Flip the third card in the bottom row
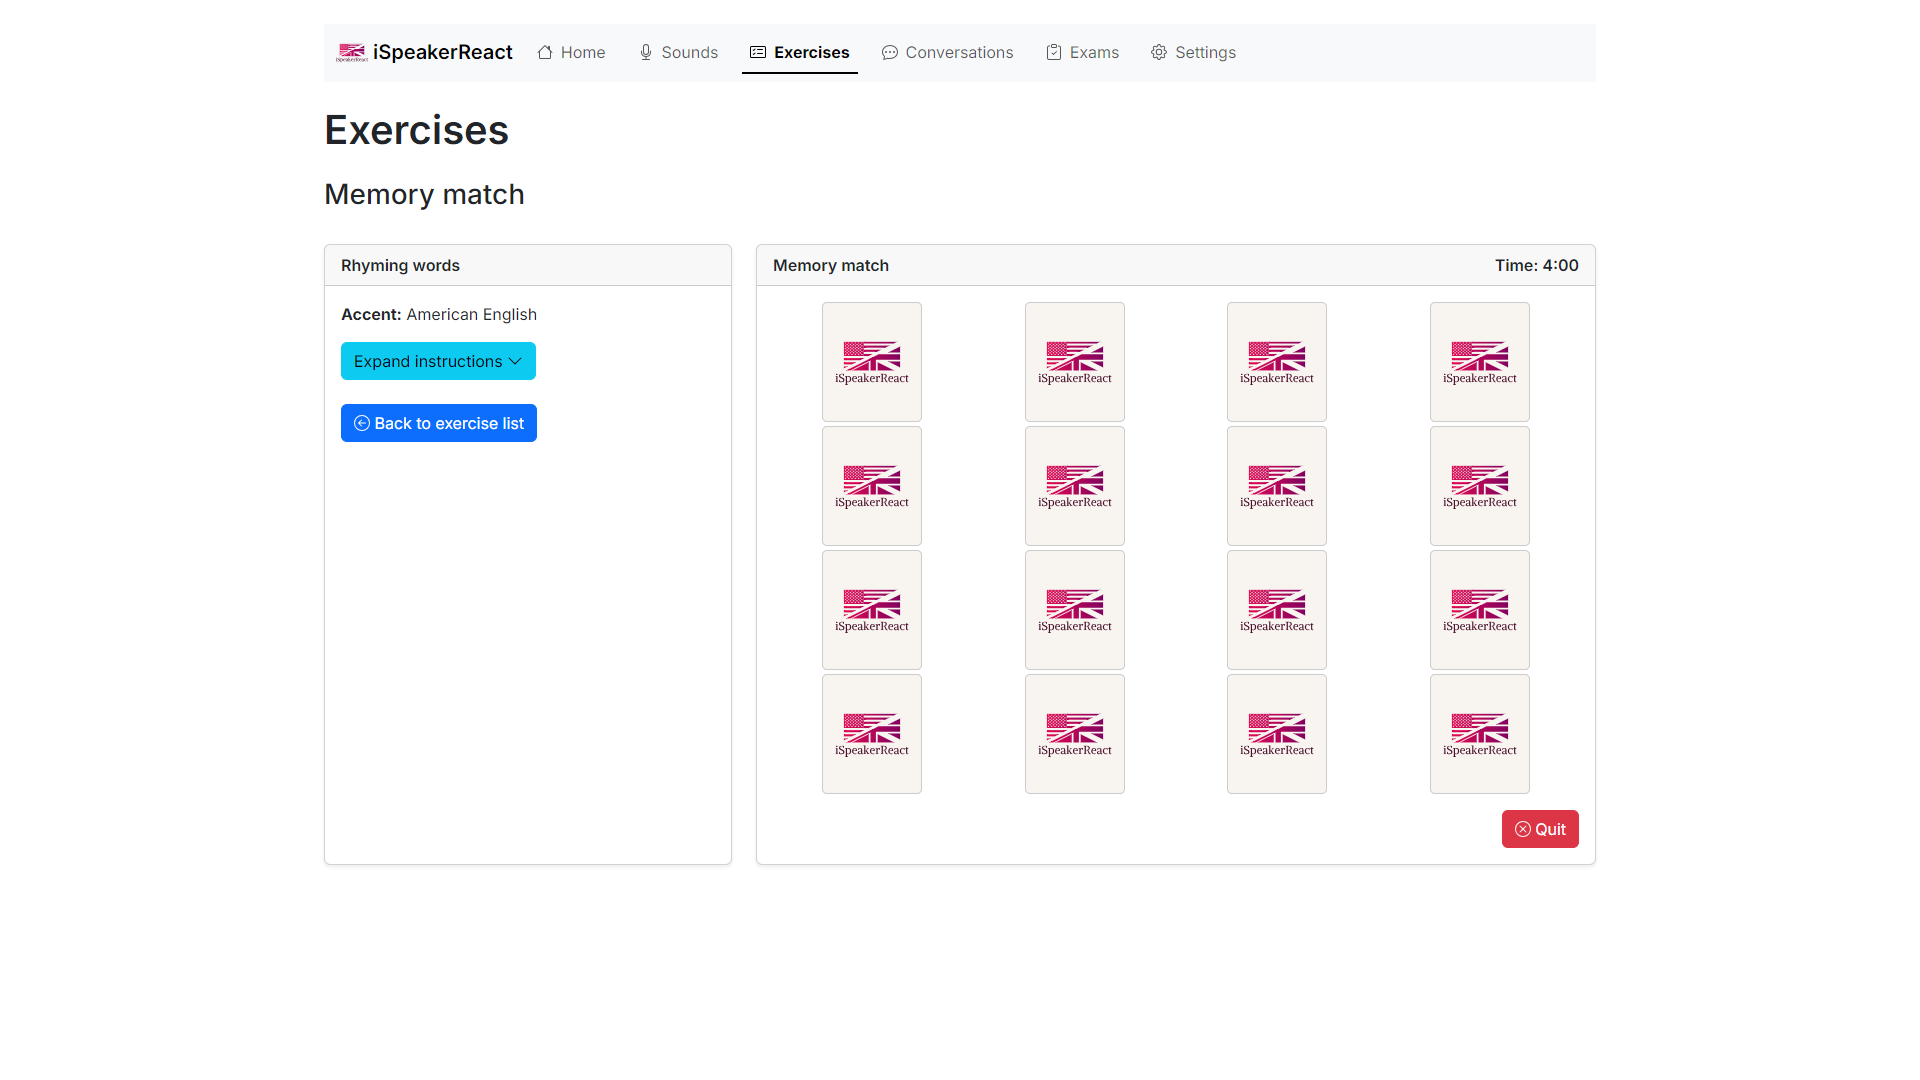 1277,734
